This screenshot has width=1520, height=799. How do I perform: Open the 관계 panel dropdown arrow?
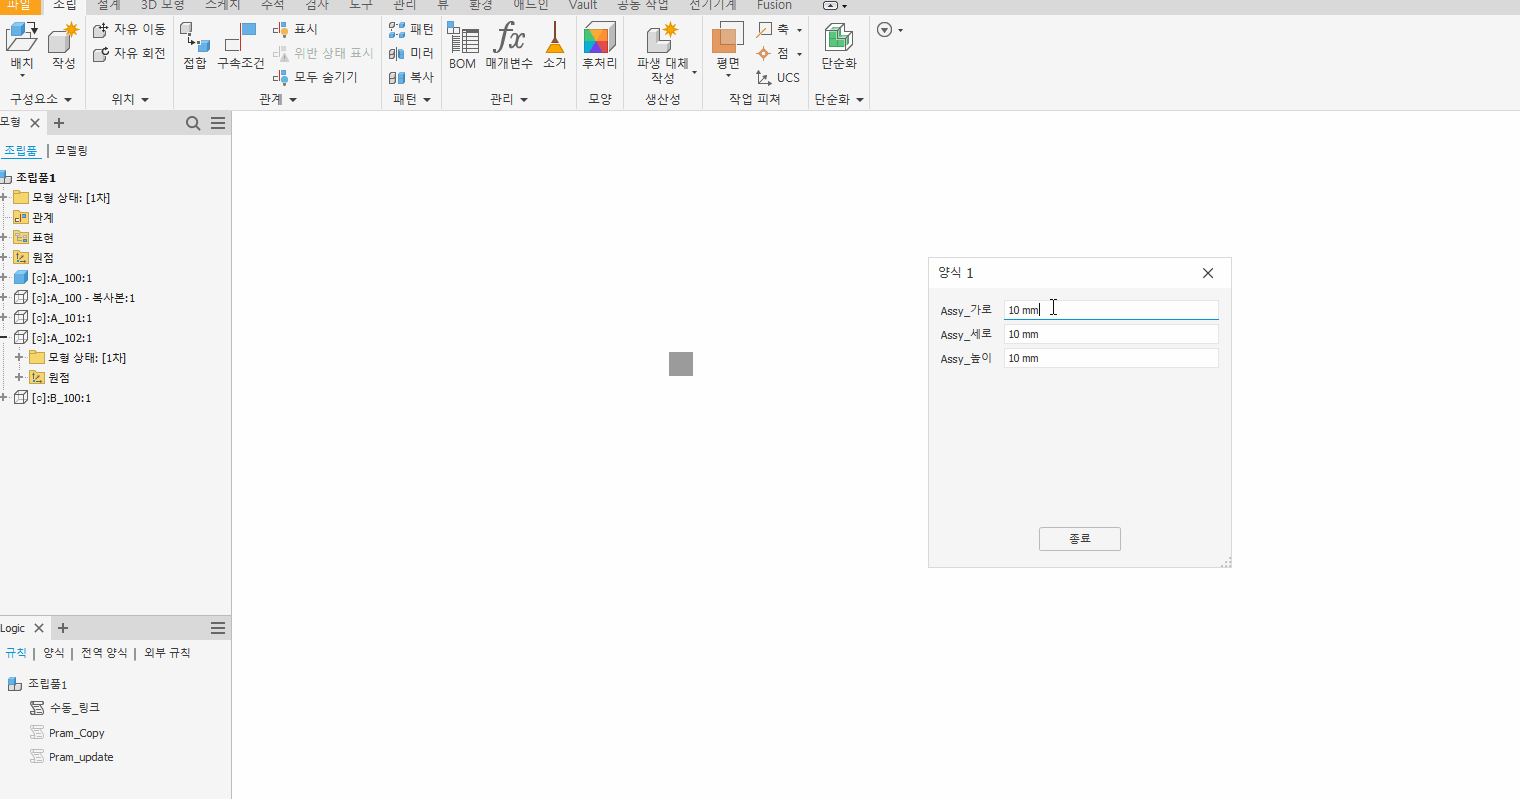tap(293, 100)
